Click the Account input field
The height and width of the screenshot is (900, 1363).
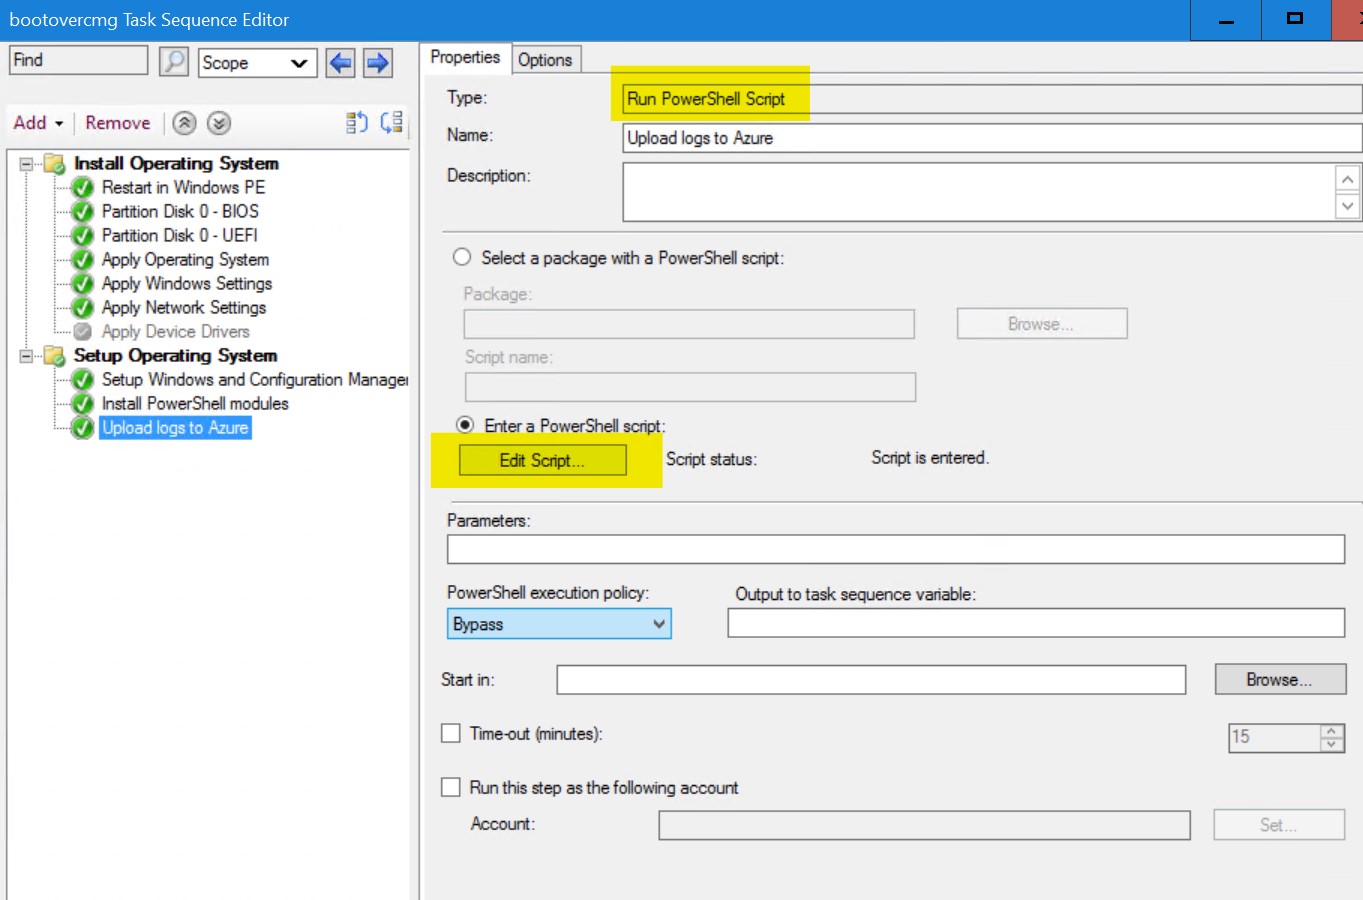(925, 825)
